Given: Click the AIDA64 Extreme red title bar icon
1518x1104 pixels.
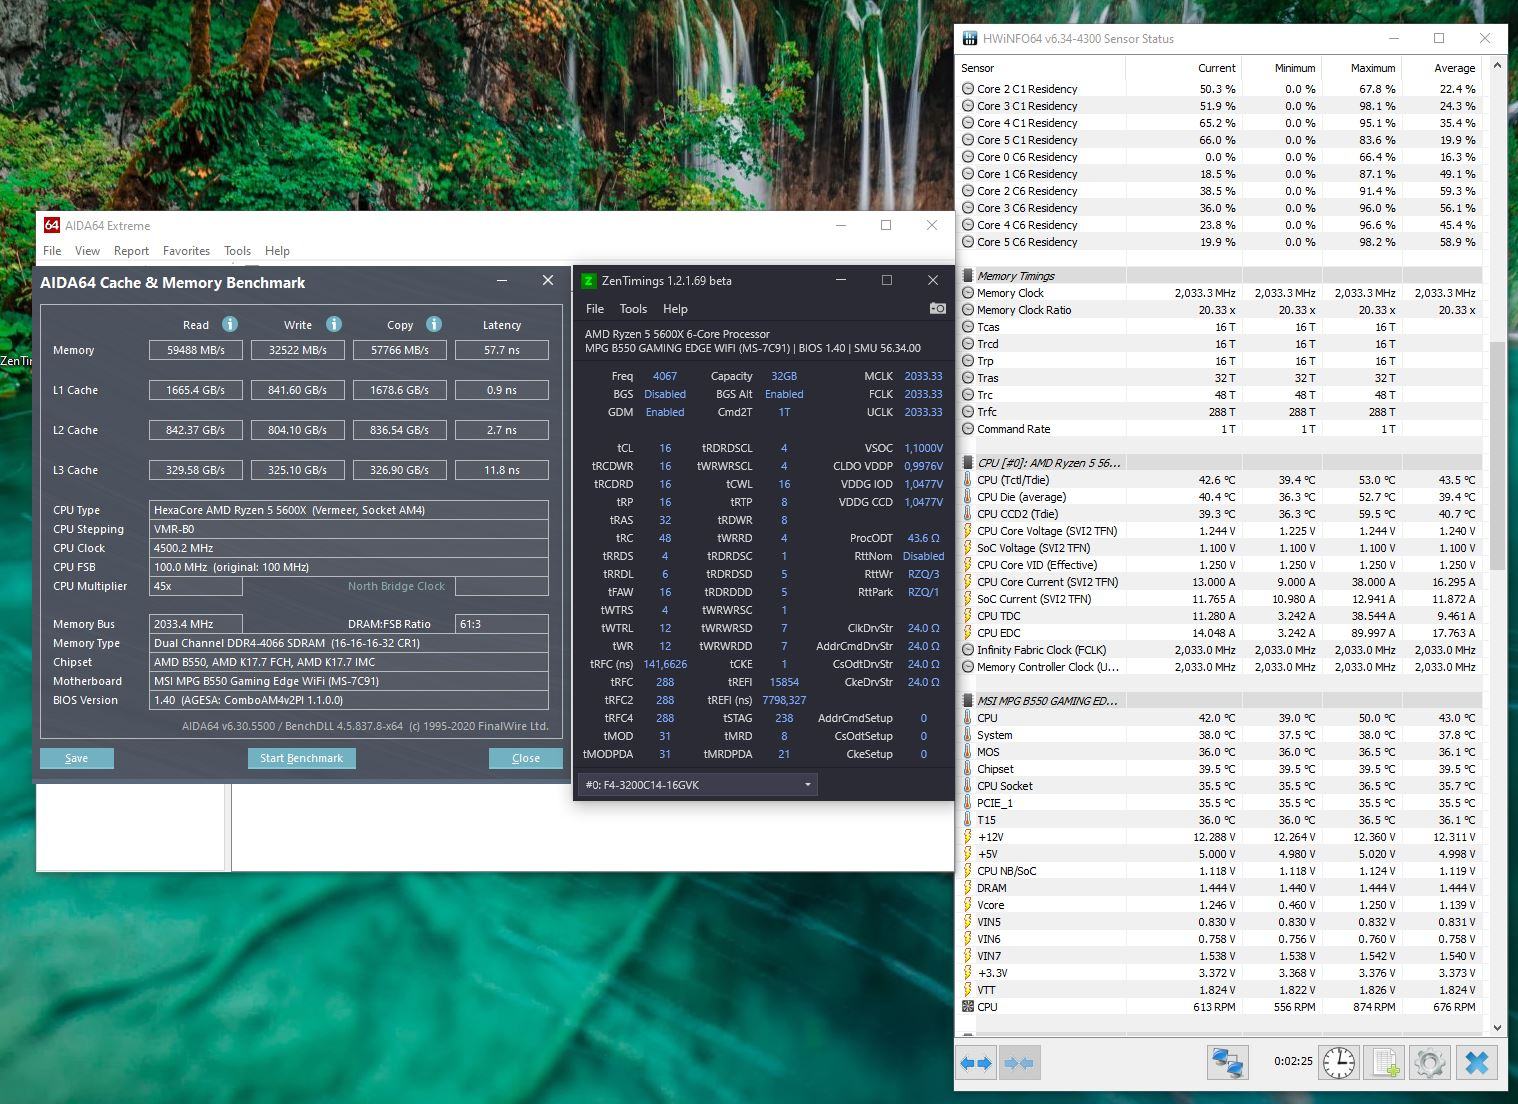Looking at the screenshot, I should point(52,225).
